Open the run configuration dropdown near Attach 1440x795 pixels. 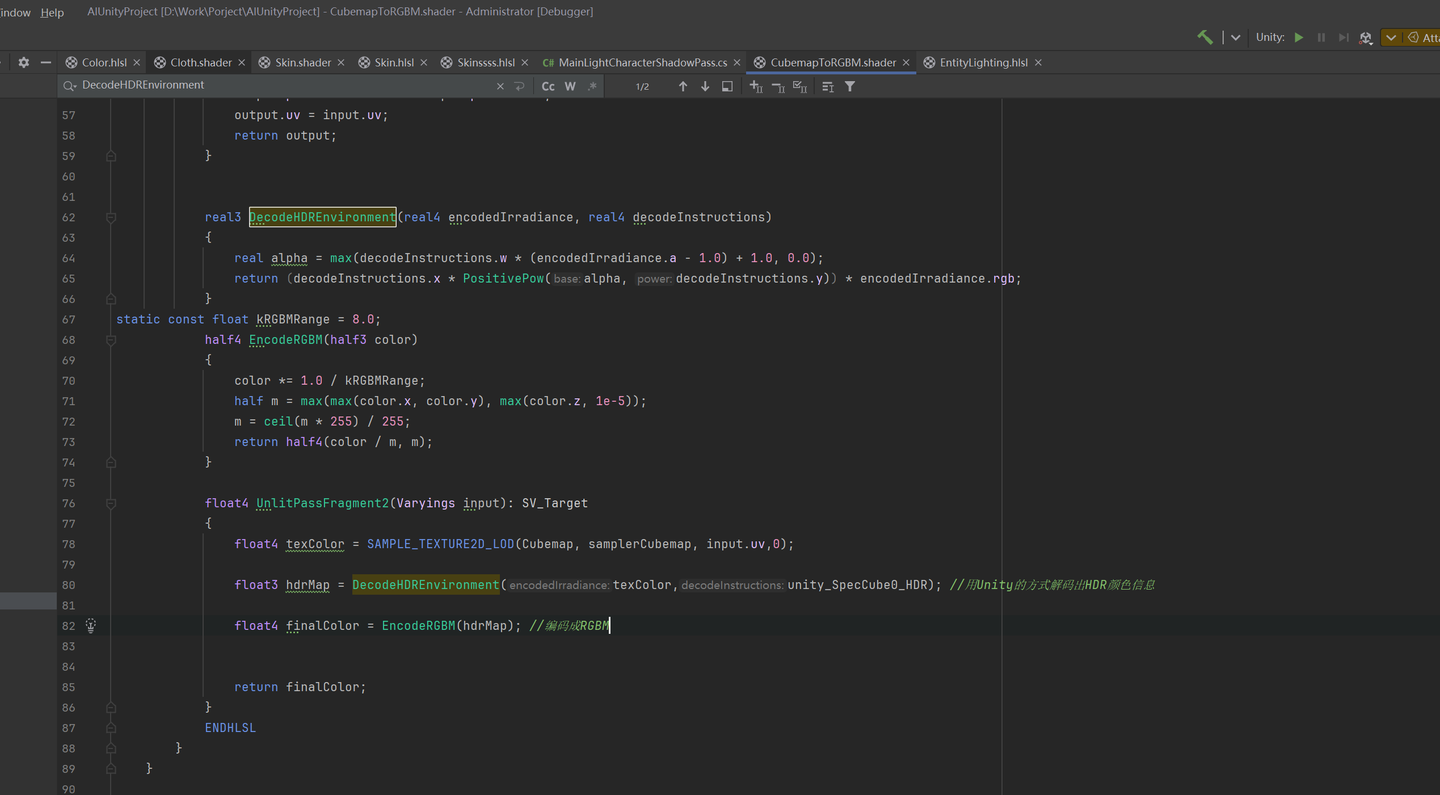tap(1391, 38)
